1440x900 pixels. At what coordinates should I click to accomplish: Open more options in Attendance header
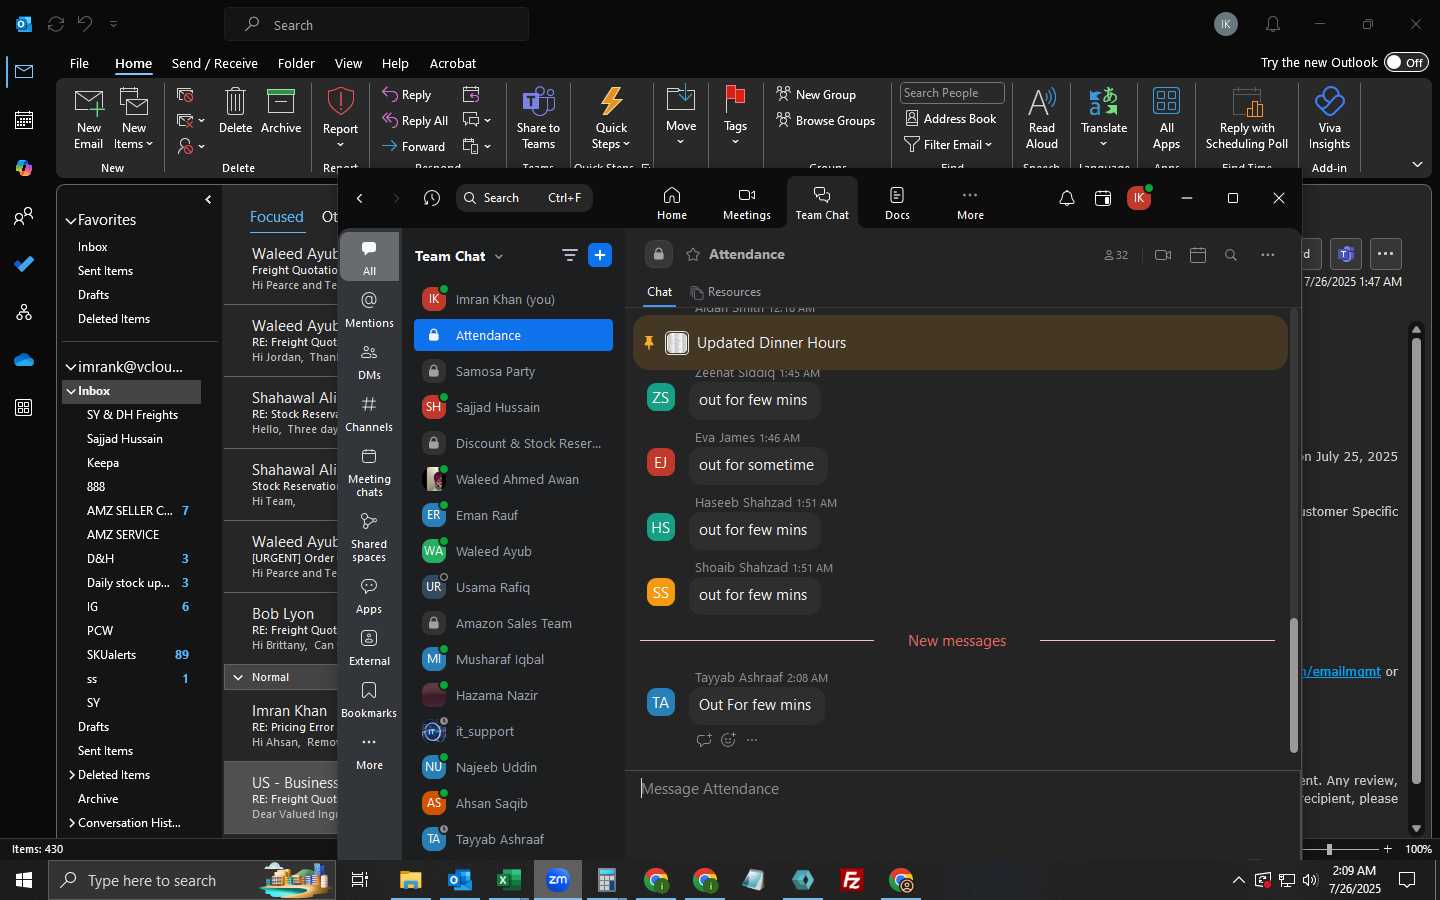1267,255
